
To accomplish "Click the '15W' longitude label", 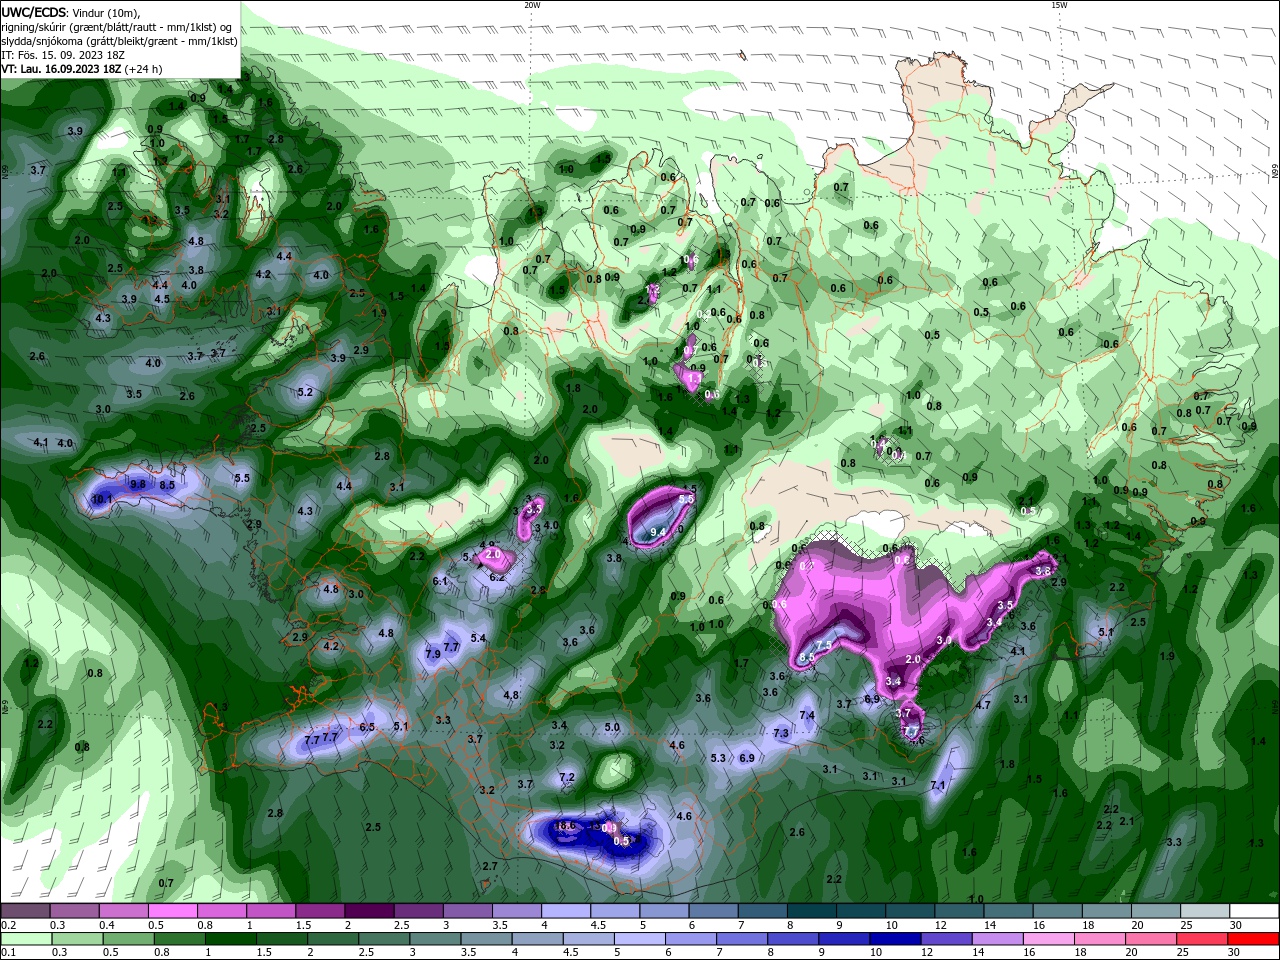I will pyautogui.click(x=1059, y=5).
